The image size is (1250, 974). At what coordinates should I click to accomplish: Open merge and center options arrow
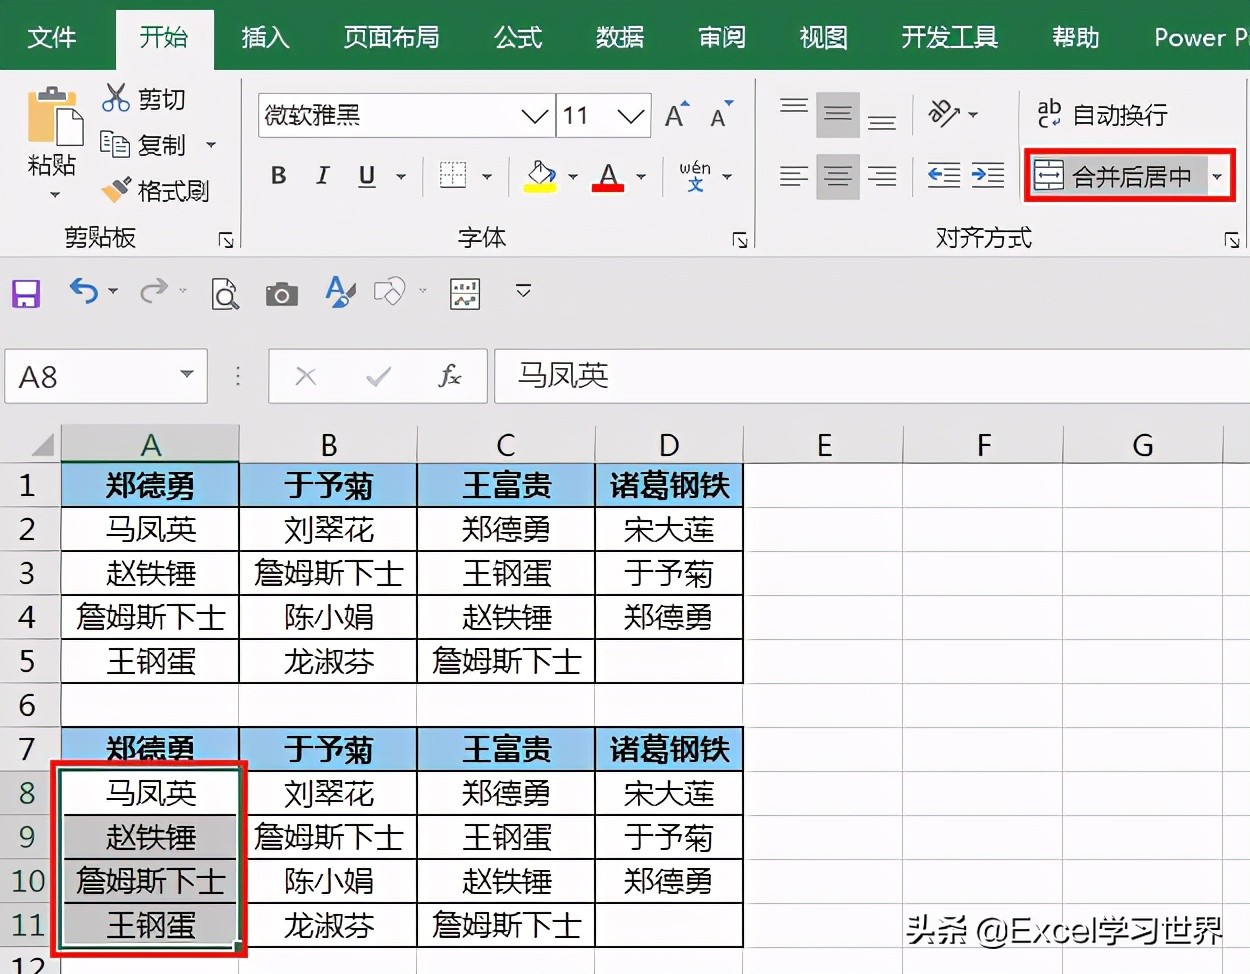[1217, 177]
